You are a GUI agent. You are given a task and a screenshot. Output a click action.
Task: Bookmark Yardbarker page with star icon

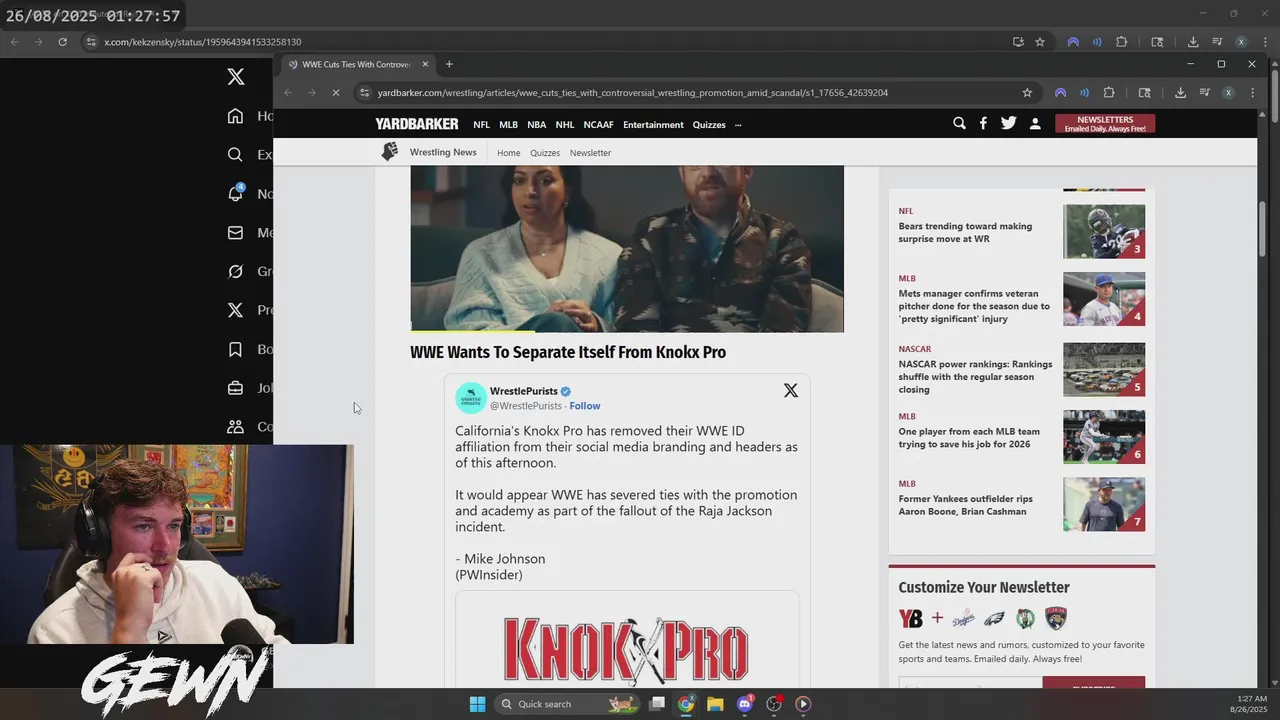pyautogui.click(x=1027, y=92)
